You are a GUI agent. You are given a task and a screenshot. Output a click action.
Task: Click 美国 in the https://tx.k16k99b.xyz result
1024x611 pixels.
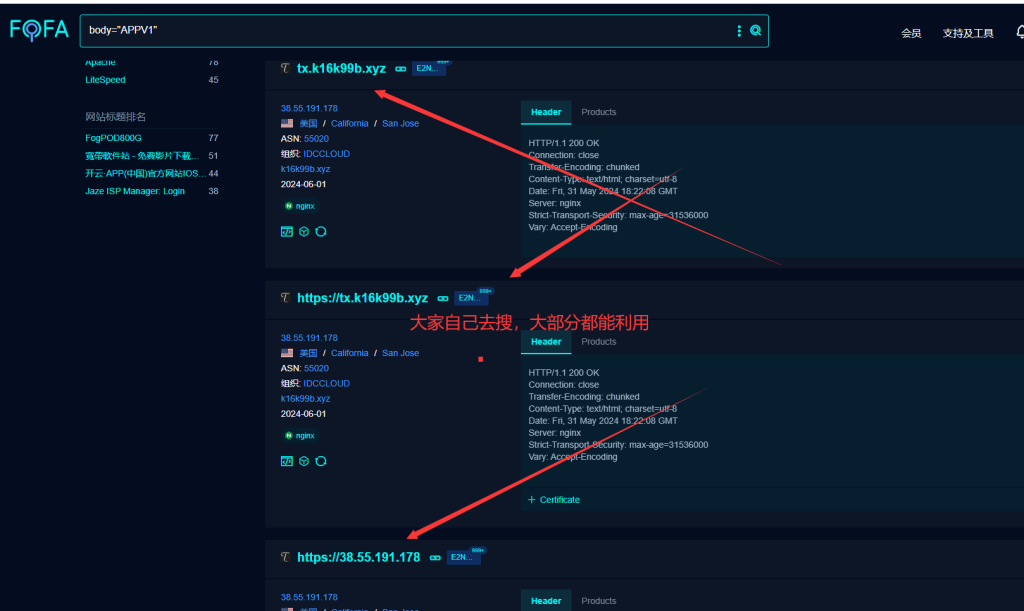308,353
